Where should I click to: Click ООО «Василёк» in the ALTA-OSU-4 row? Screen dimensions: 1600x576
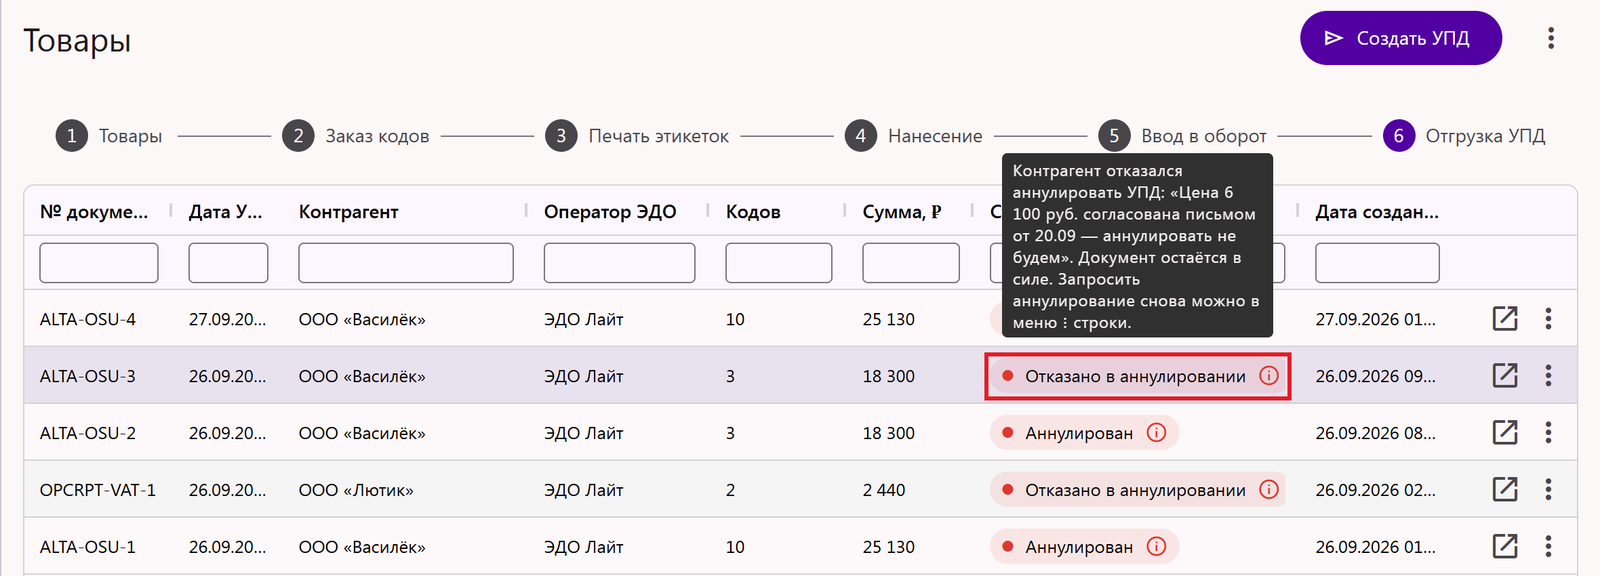[362, 319]
